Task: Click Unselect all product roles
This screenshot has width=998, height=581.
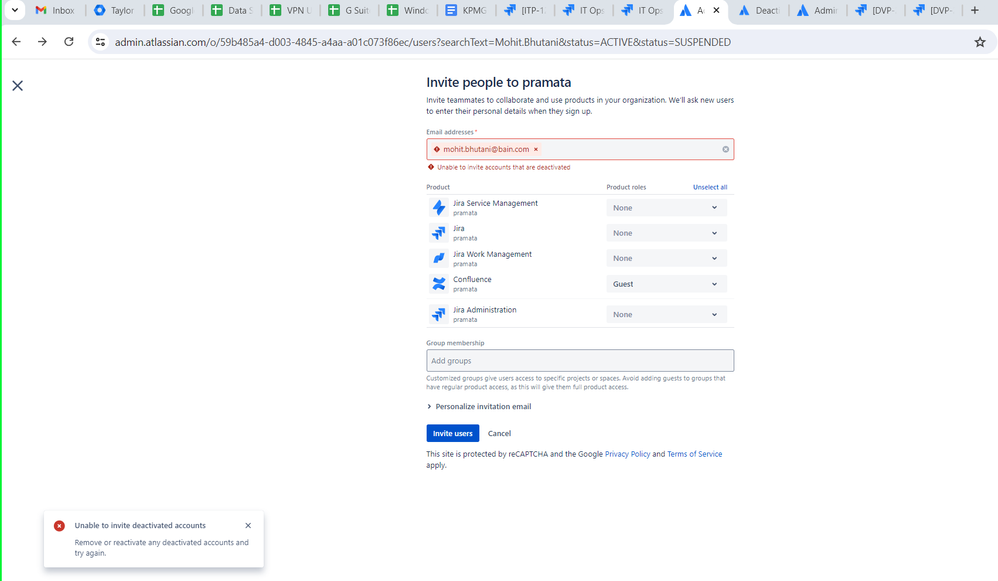Action: click(710, 187)
